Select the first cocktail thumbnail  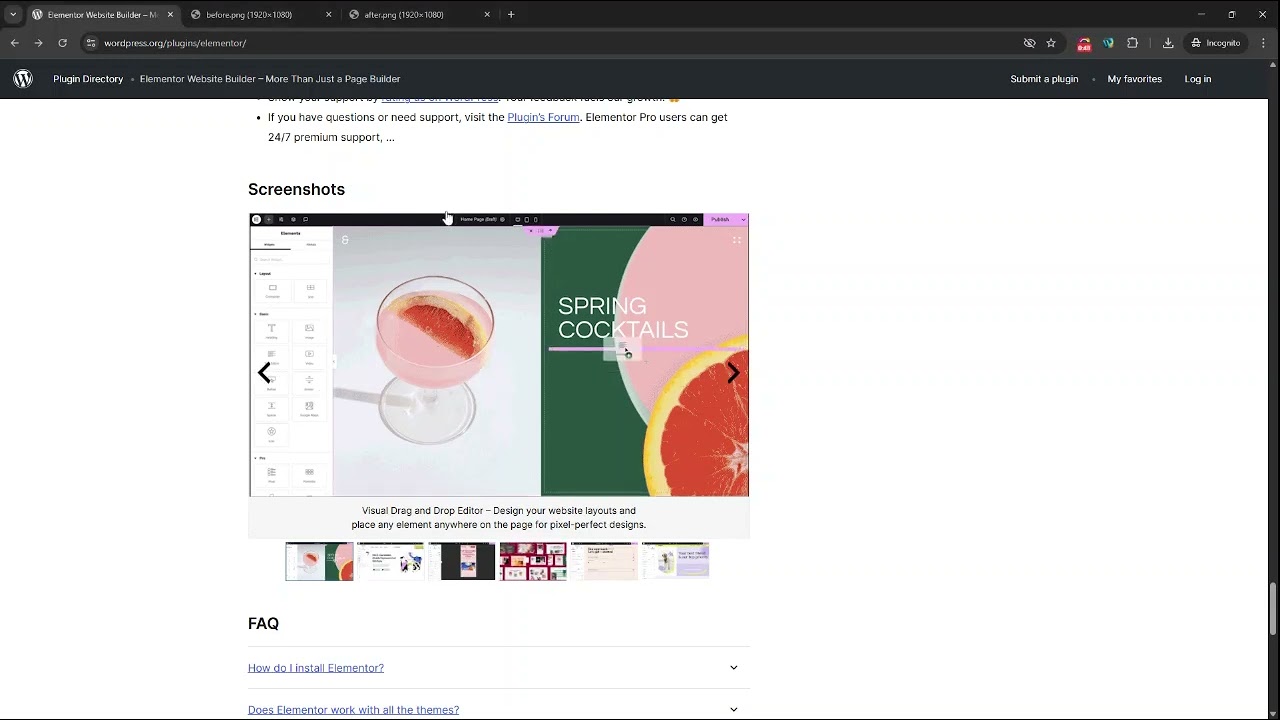[319, 561]
